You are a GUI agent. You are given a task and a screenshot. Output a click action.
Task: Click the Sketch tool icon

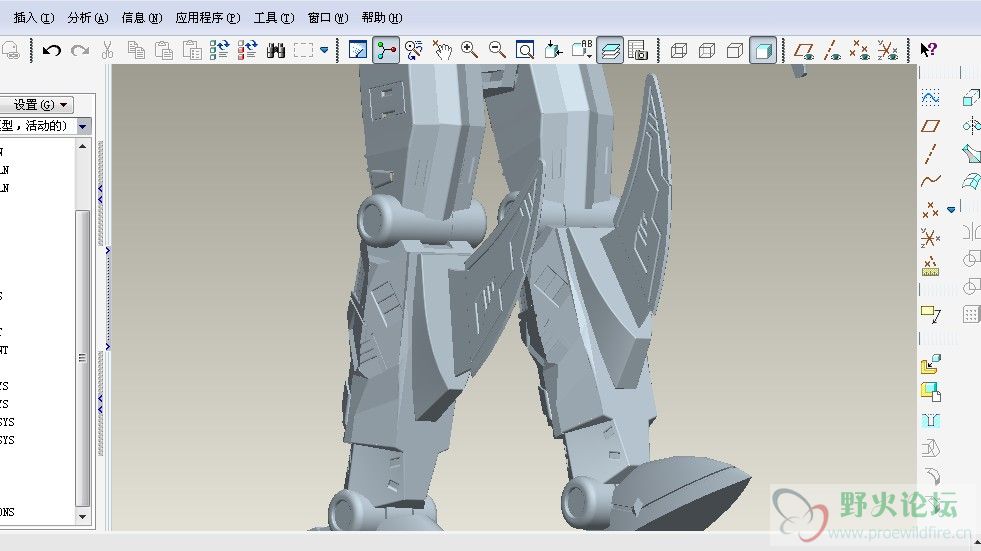click(x=930, y=98)
